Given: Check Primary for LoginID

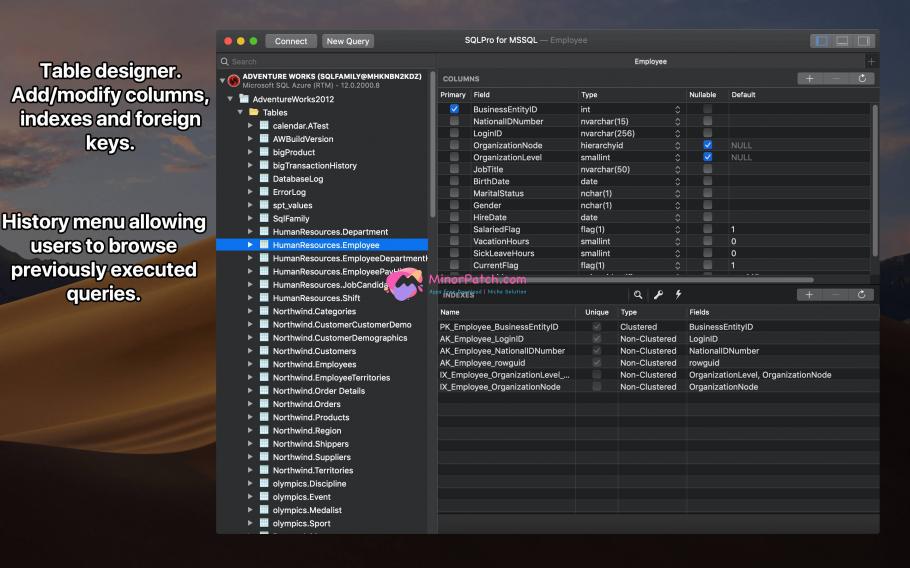Looking at the screenshot, I should point(454,133).
